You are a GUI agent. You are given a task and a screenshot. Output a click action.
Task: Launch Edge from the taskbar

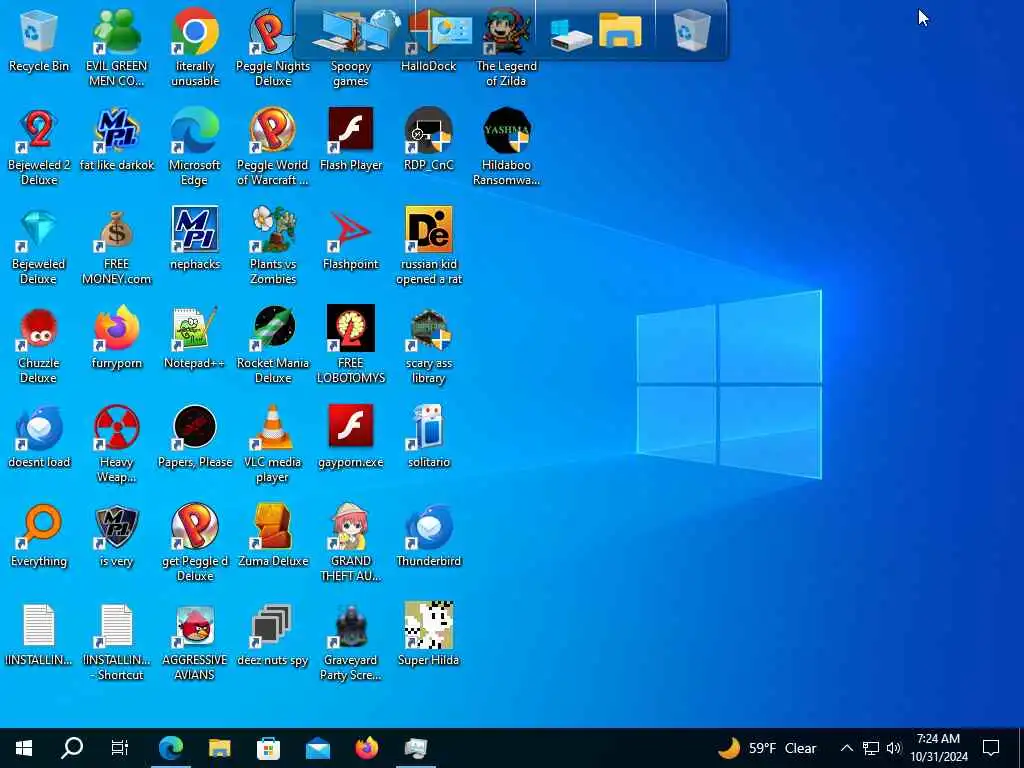(170, 748)
